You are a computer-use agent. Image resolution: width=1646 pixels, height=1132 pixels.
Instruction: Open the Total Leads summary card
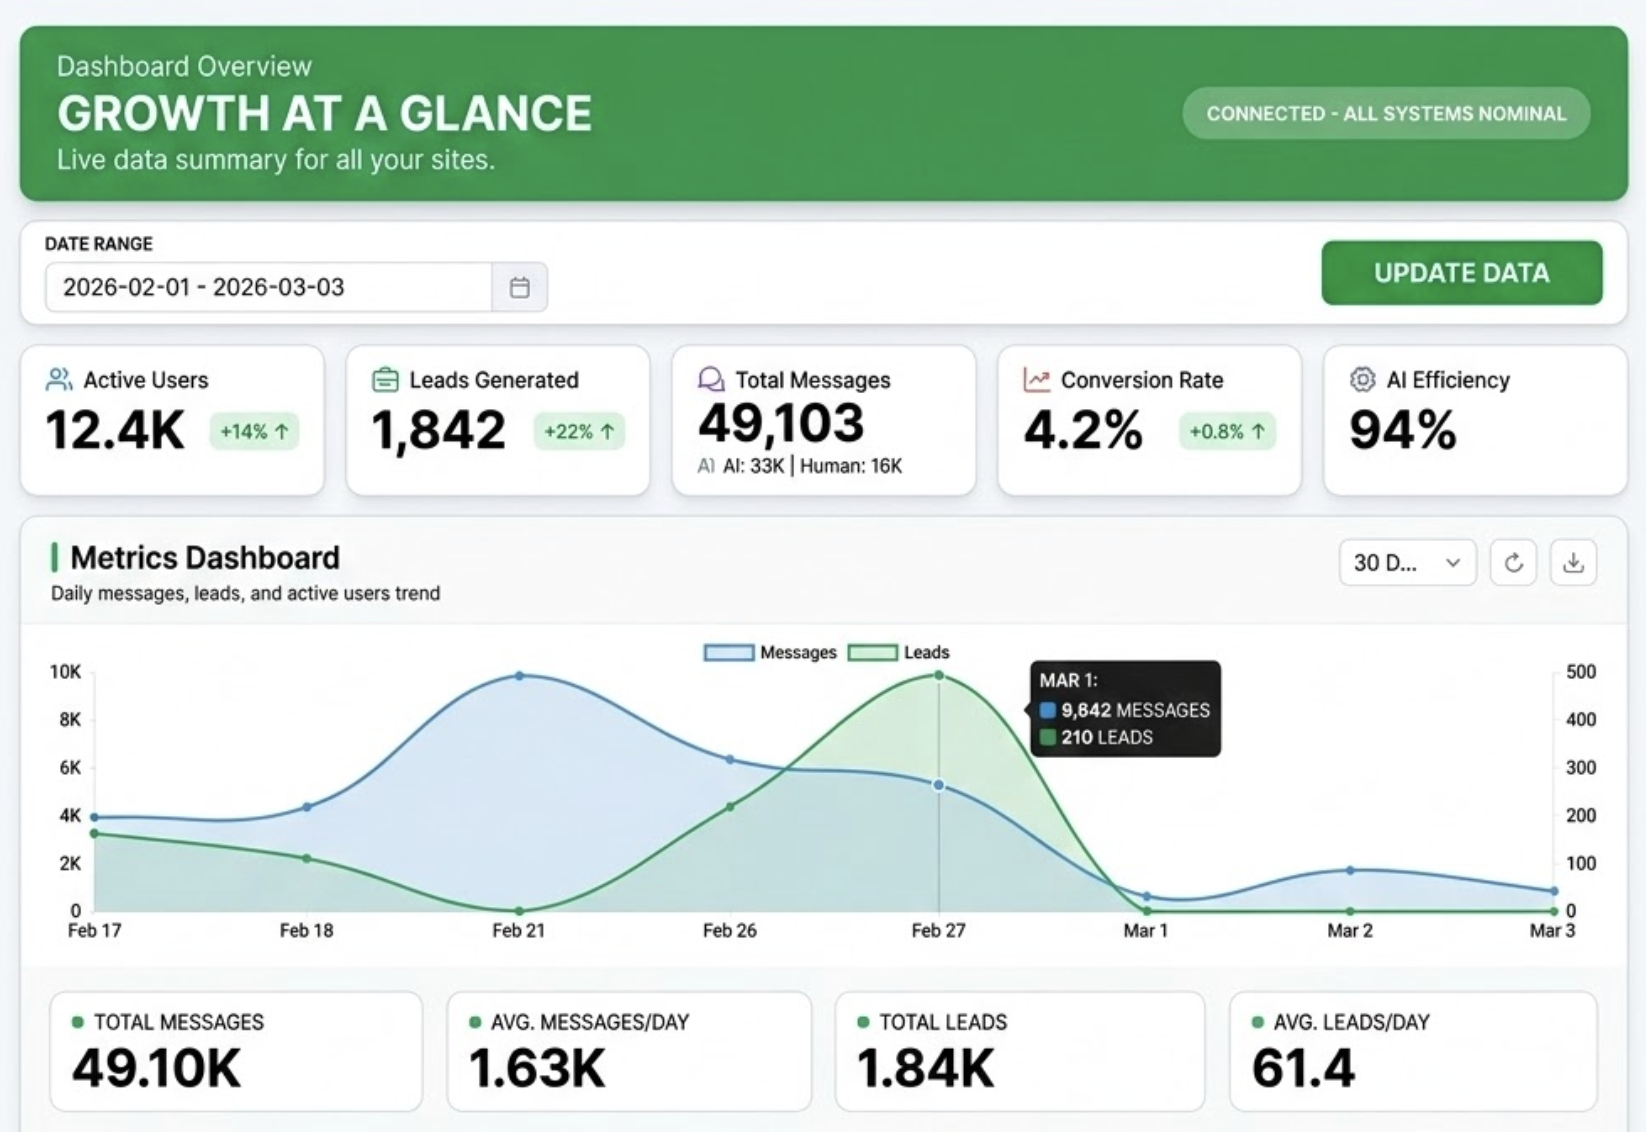tap(1019, 1051)
